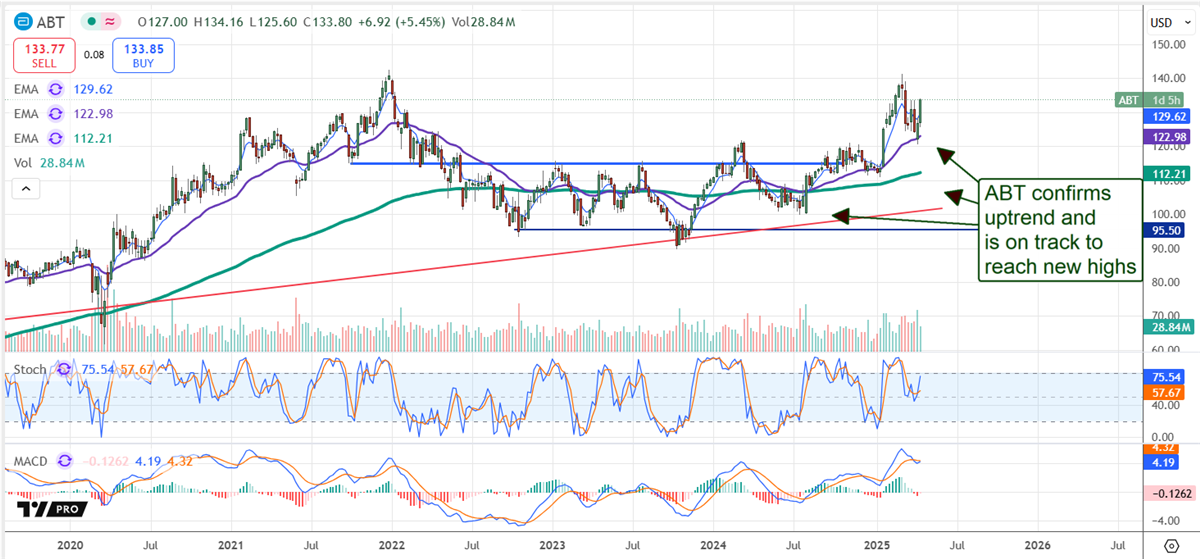Click the green market status dot
Screen dimensions: 1200x559
92,21
